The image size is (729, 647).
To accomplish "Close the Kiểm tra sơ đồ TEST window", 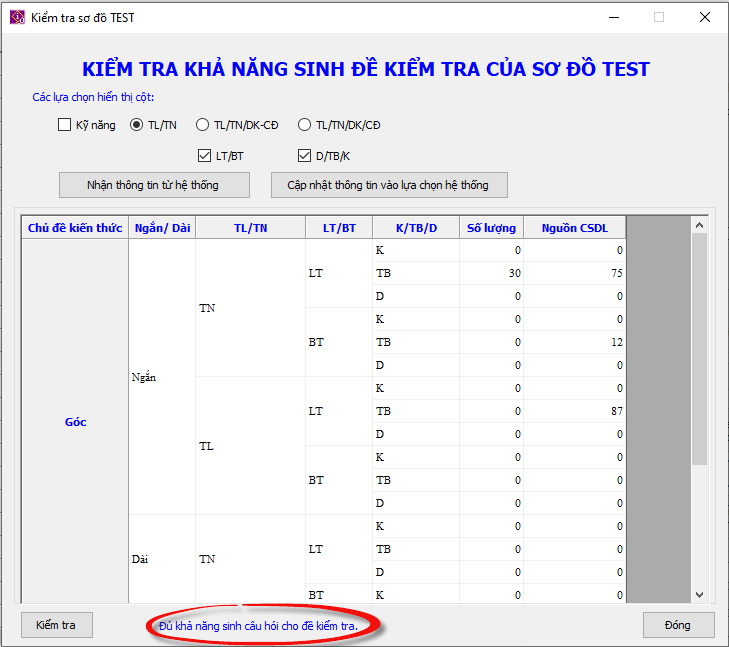I will pos(705,18).
